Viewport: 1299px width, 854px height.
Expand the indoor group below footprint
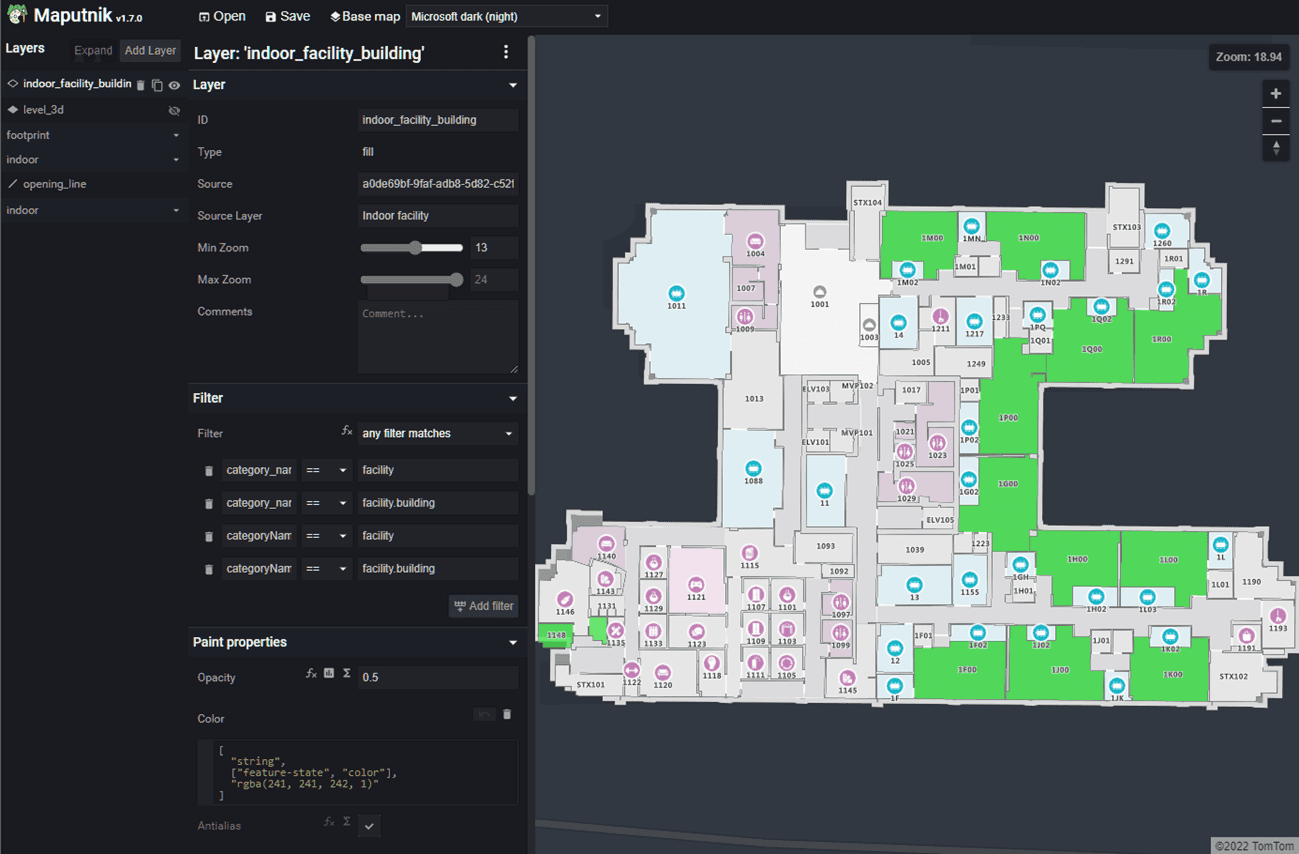(x=176, y=160)
